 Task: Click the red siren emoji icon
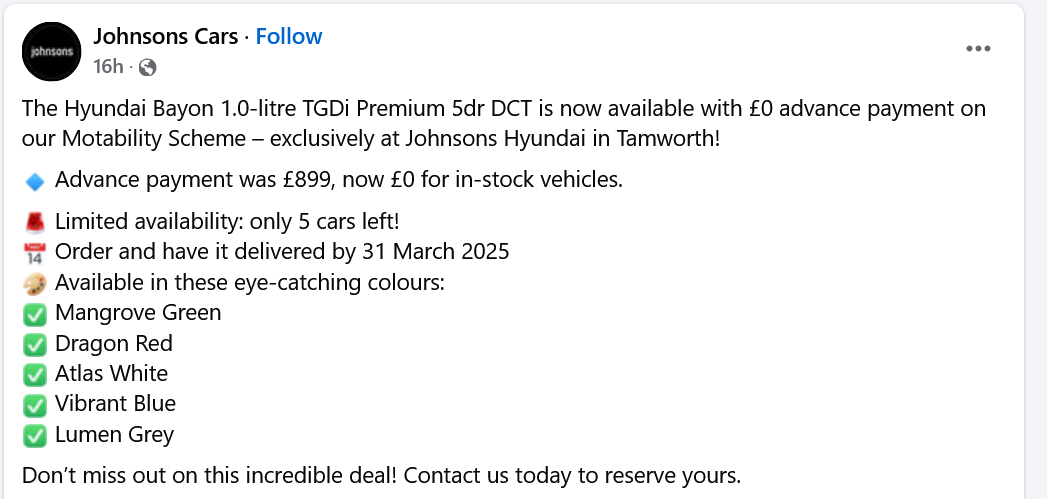click(x=35, y=222)
